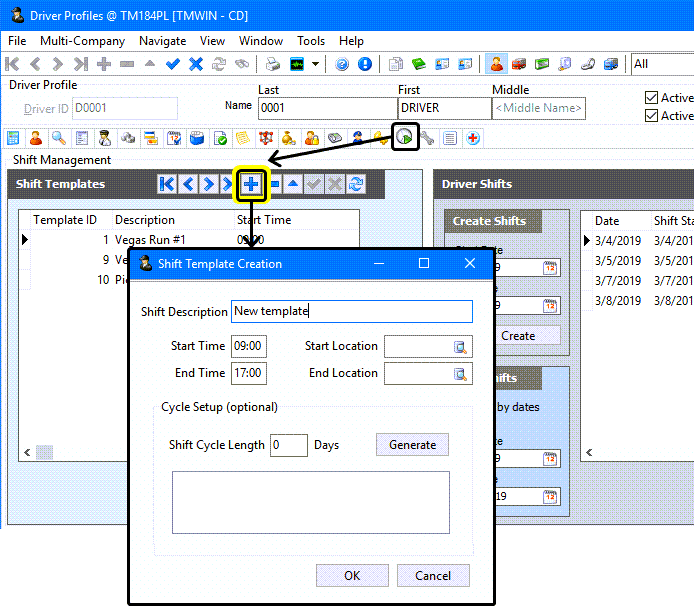694x606 pixels.
Task: Toggle the first Active checkbox
Action: point(652,98)
